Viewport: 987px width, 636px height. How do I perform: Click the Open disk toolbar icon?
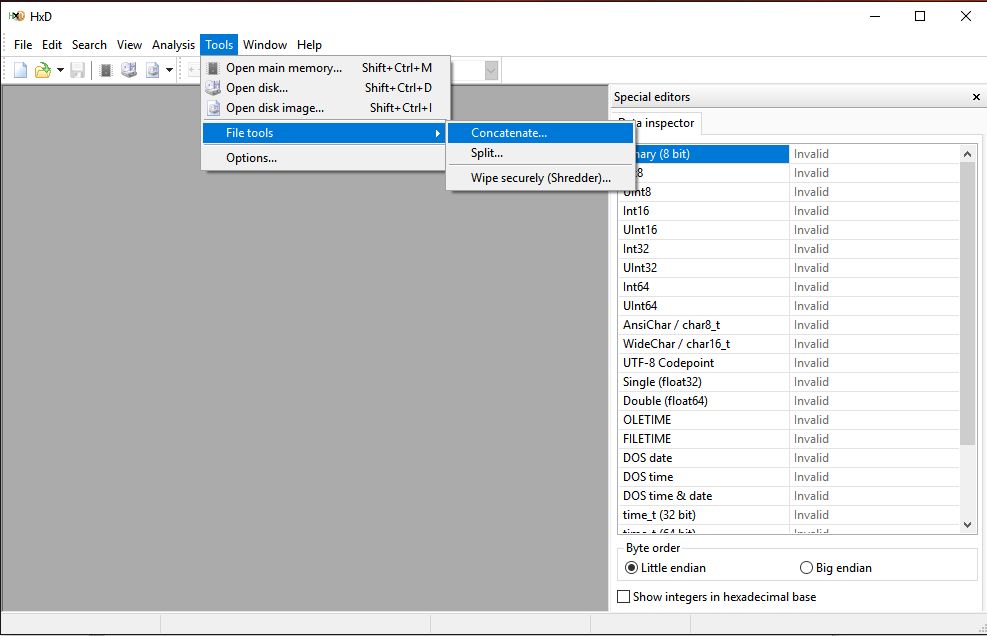tap(129, 70)
